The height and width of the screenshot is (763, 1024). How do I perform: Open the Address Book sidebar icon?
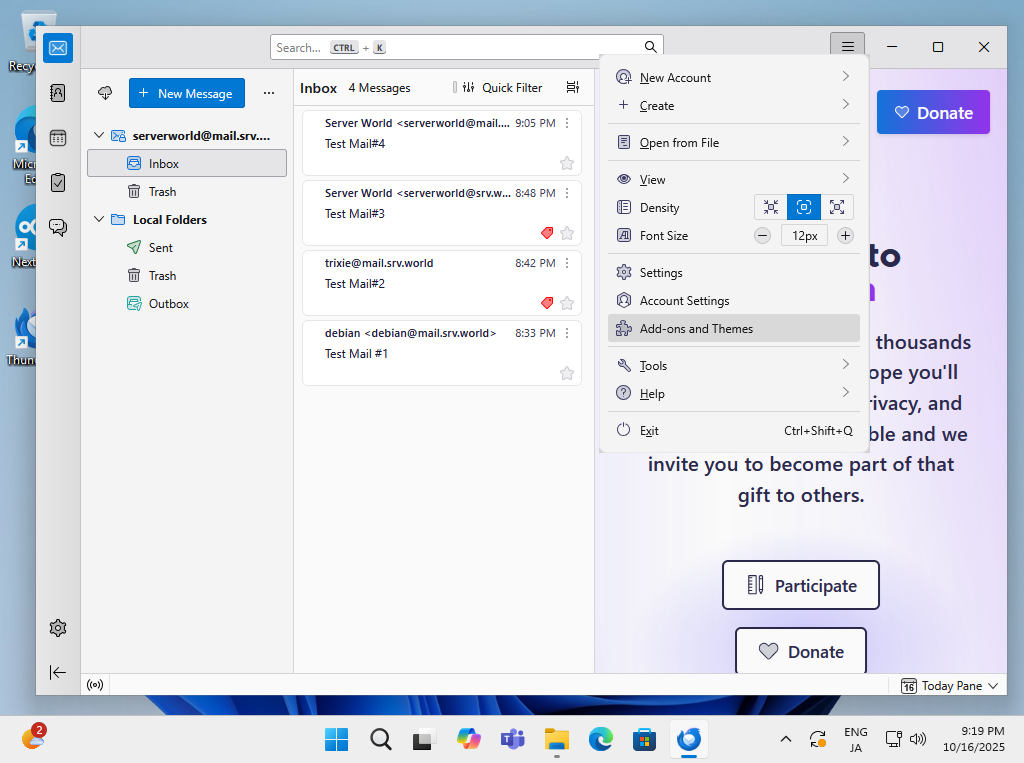[58, 93]
